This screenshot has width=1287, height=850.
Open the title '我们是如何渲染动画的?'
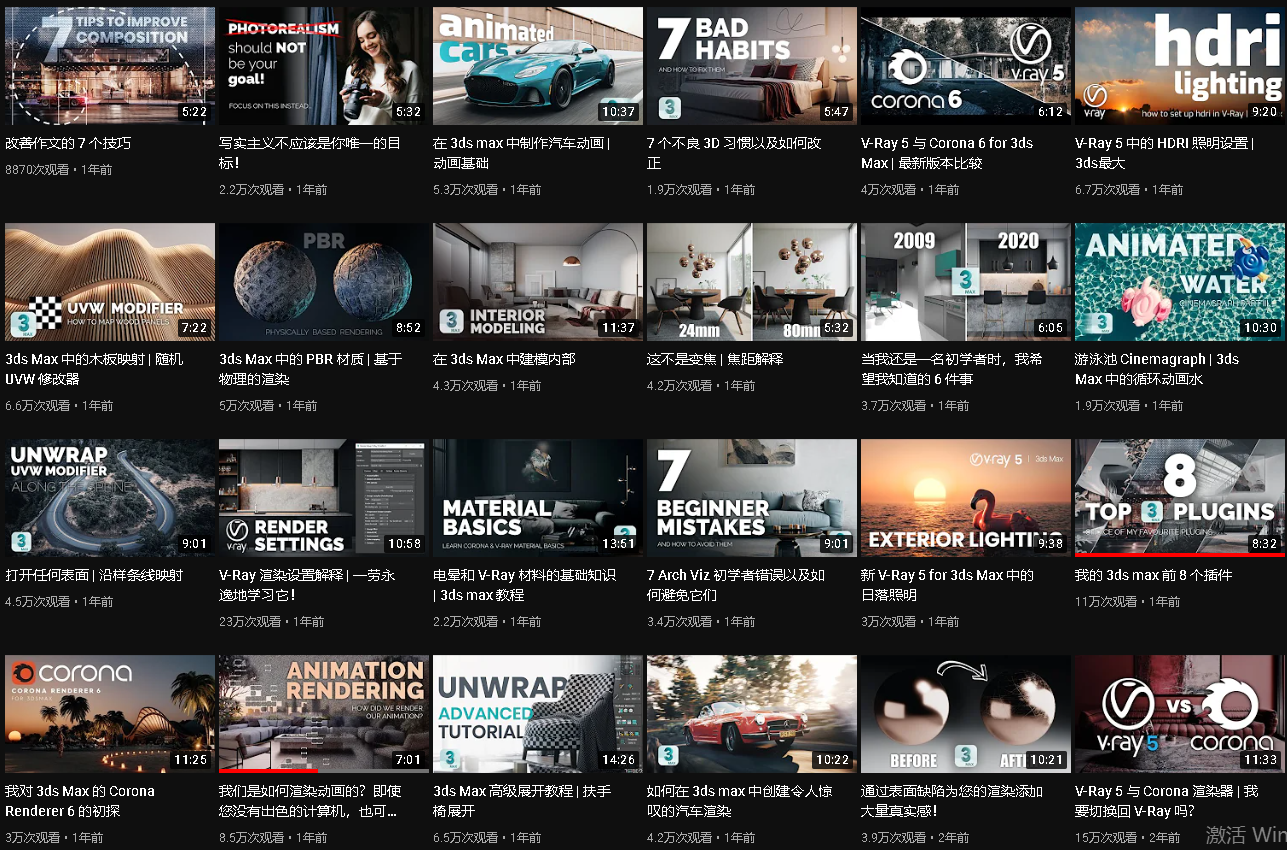click(309, 801)
